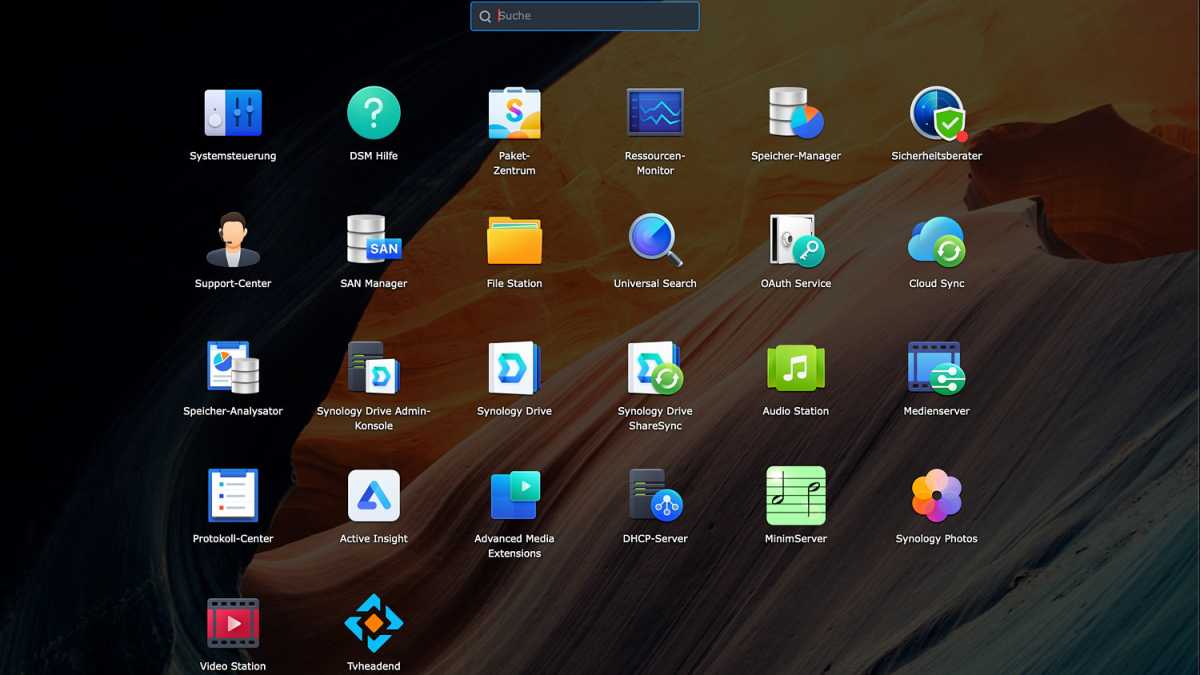Open Protokoll-Center log app
Screen dimensions: 1200x675
[x=233, y=495]
